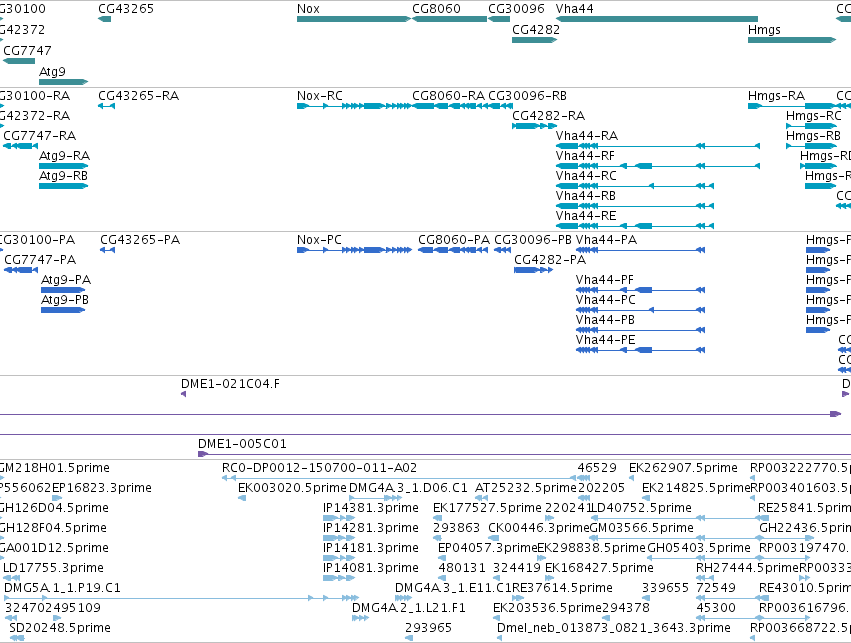The image size is (851, 643).
Task: Select the Vha44-PF protein label
Action: [605, 280]
